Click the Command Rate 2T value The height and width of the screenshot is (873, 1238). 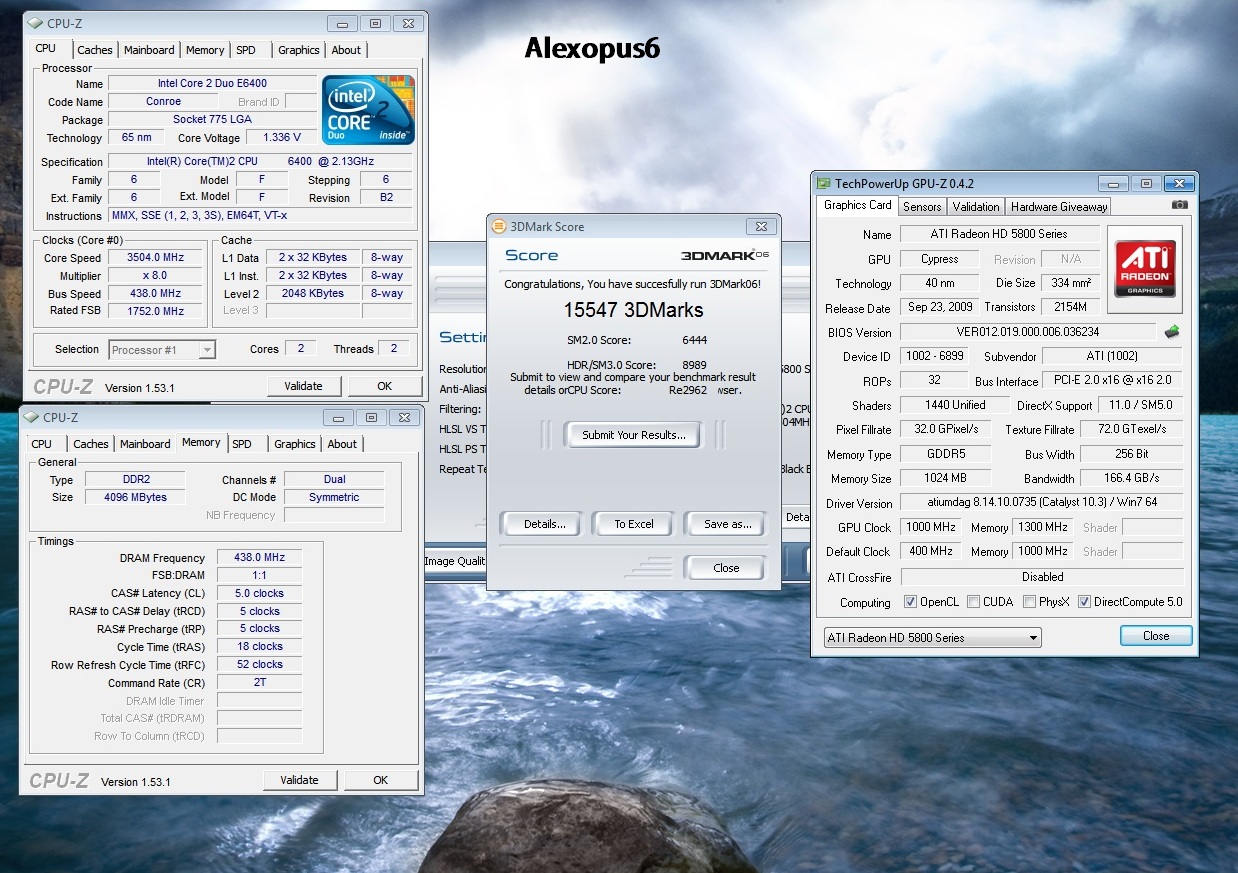pyautogui.click(x=260, y=683)
